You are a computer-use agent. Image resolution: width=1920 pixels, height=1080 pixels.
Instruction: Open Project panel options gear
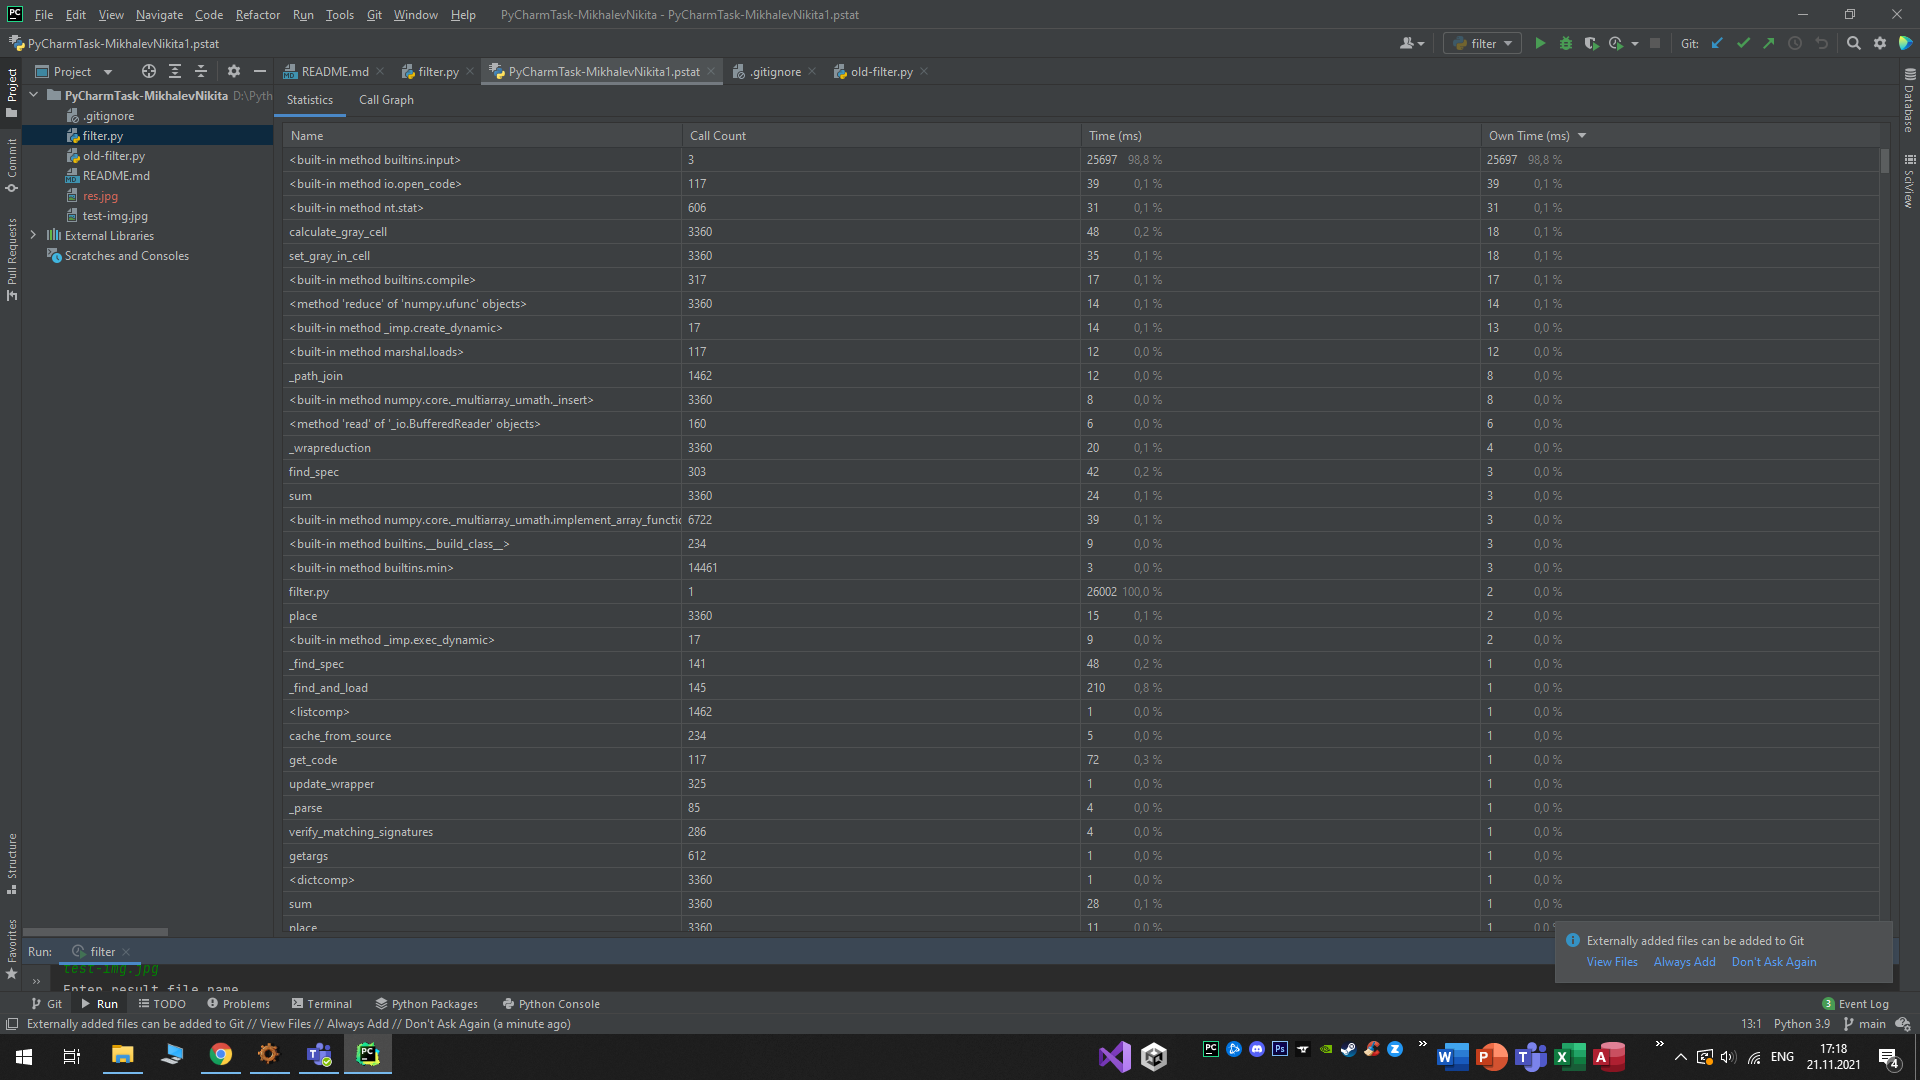coord(234,71)
